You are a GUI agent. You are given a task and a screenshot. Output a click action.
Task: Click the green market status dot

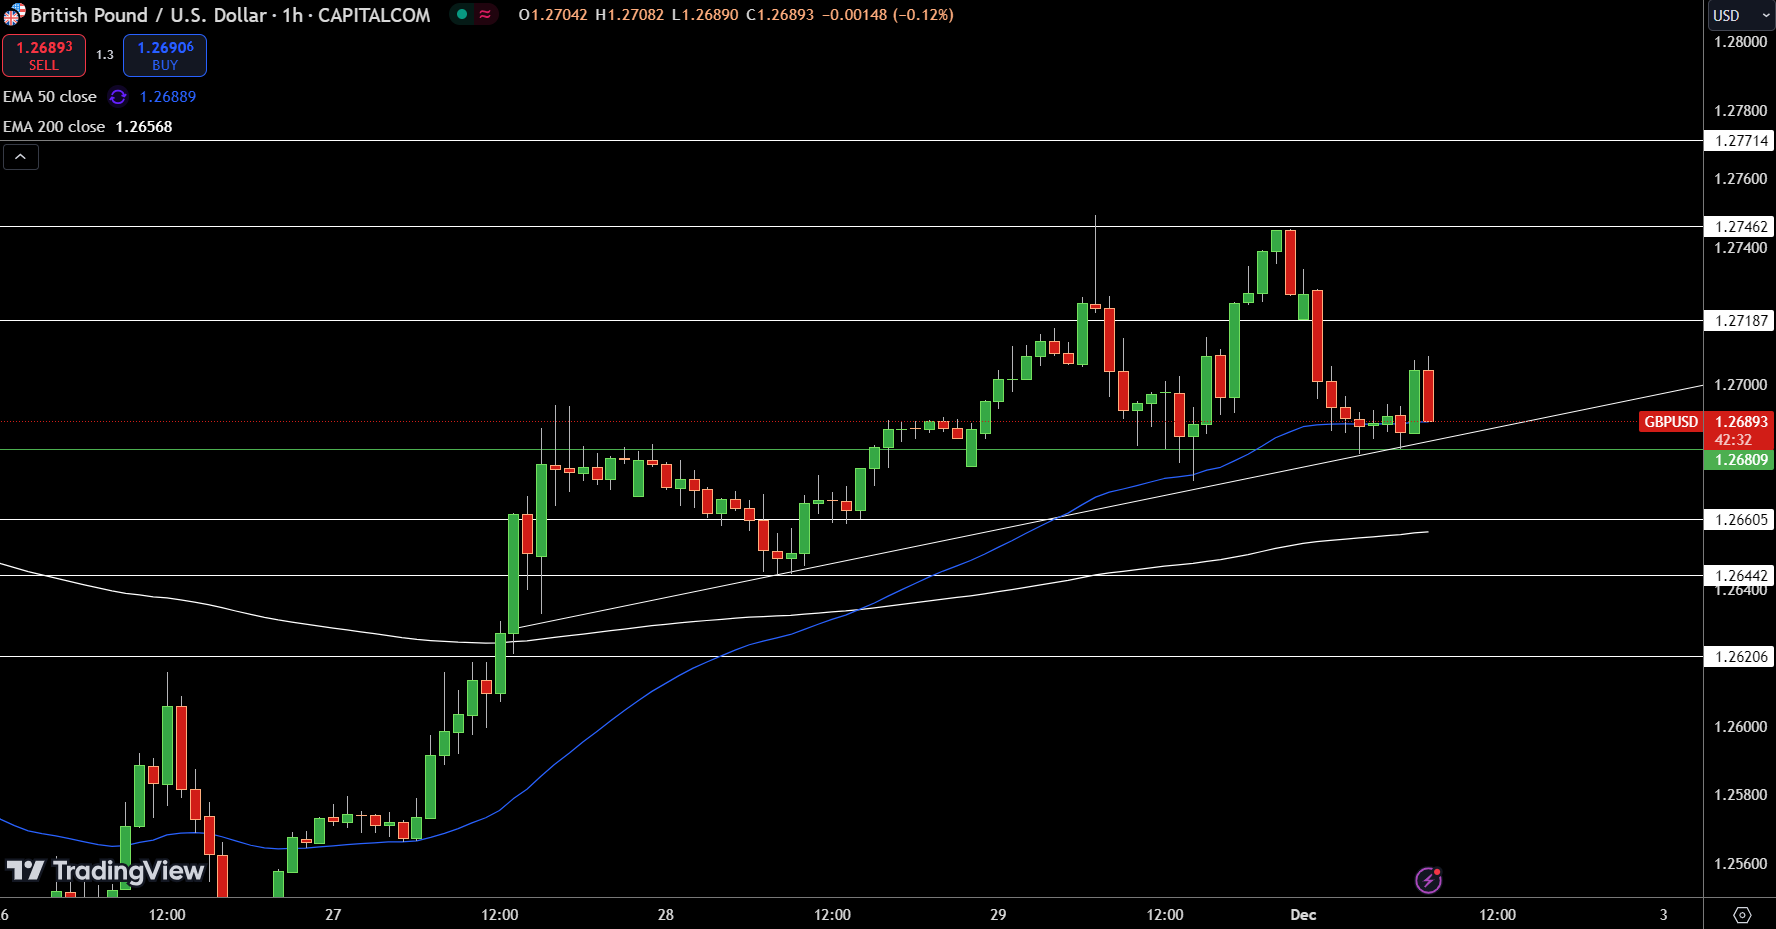462,15
